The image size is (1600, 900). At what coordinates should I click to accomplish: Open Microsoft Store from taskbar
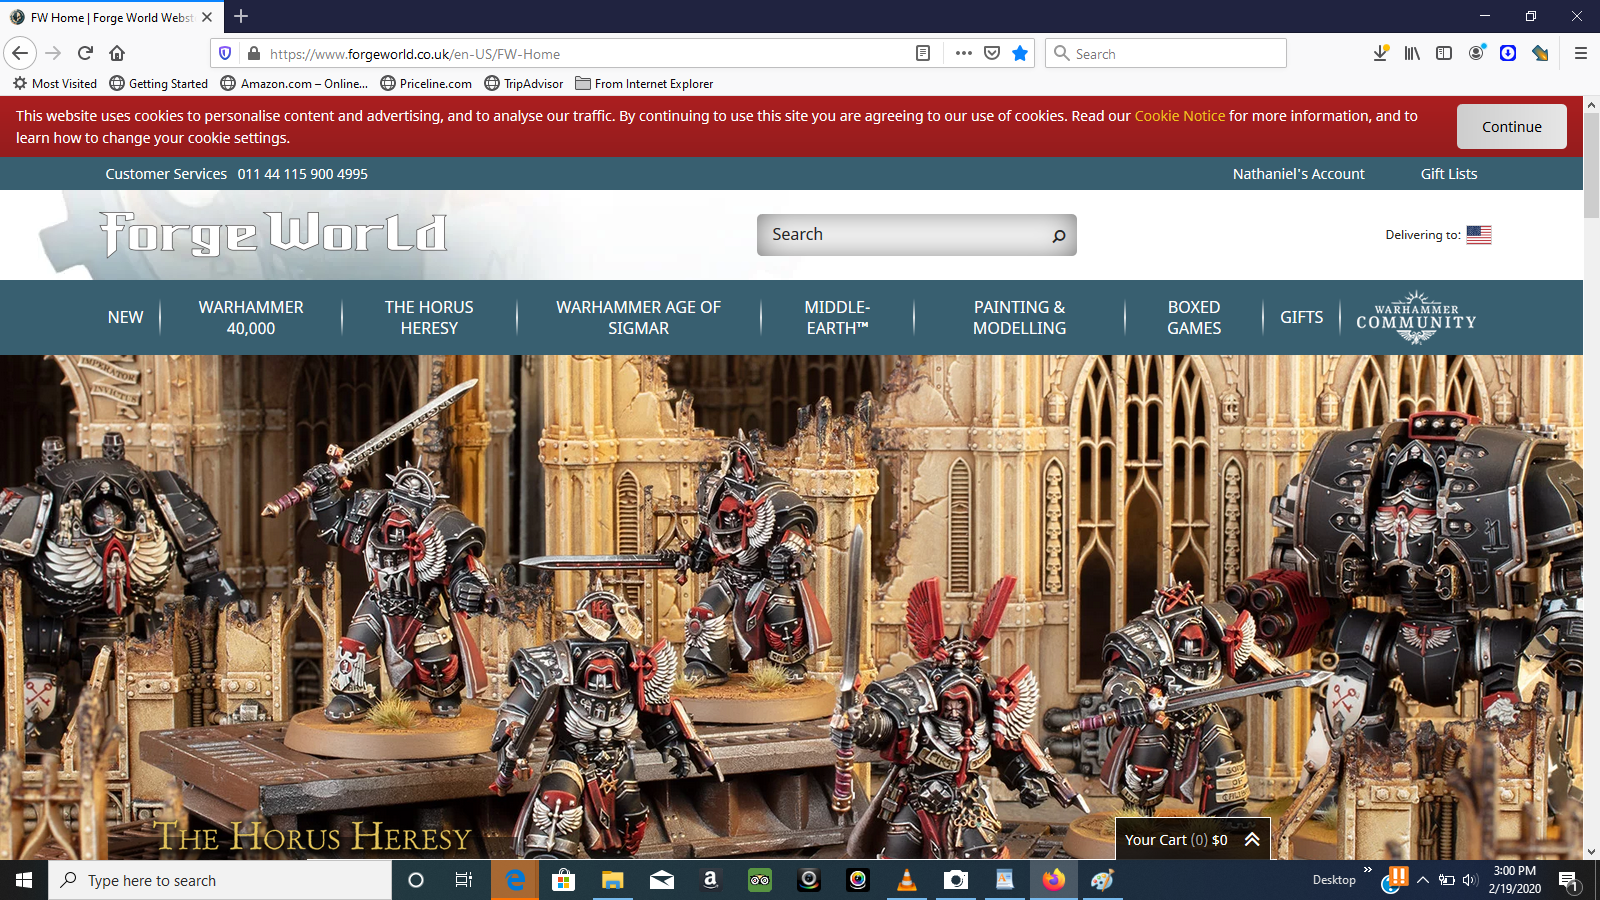564,880
